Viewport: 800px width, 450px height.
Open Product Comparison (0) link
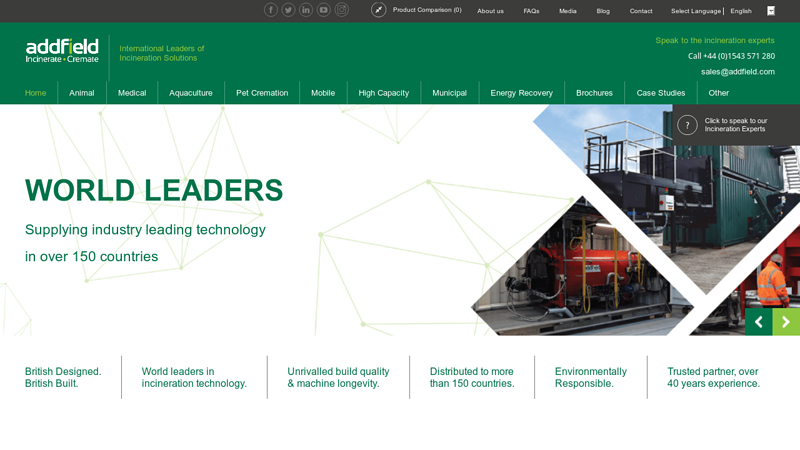[x=427, y=10]
